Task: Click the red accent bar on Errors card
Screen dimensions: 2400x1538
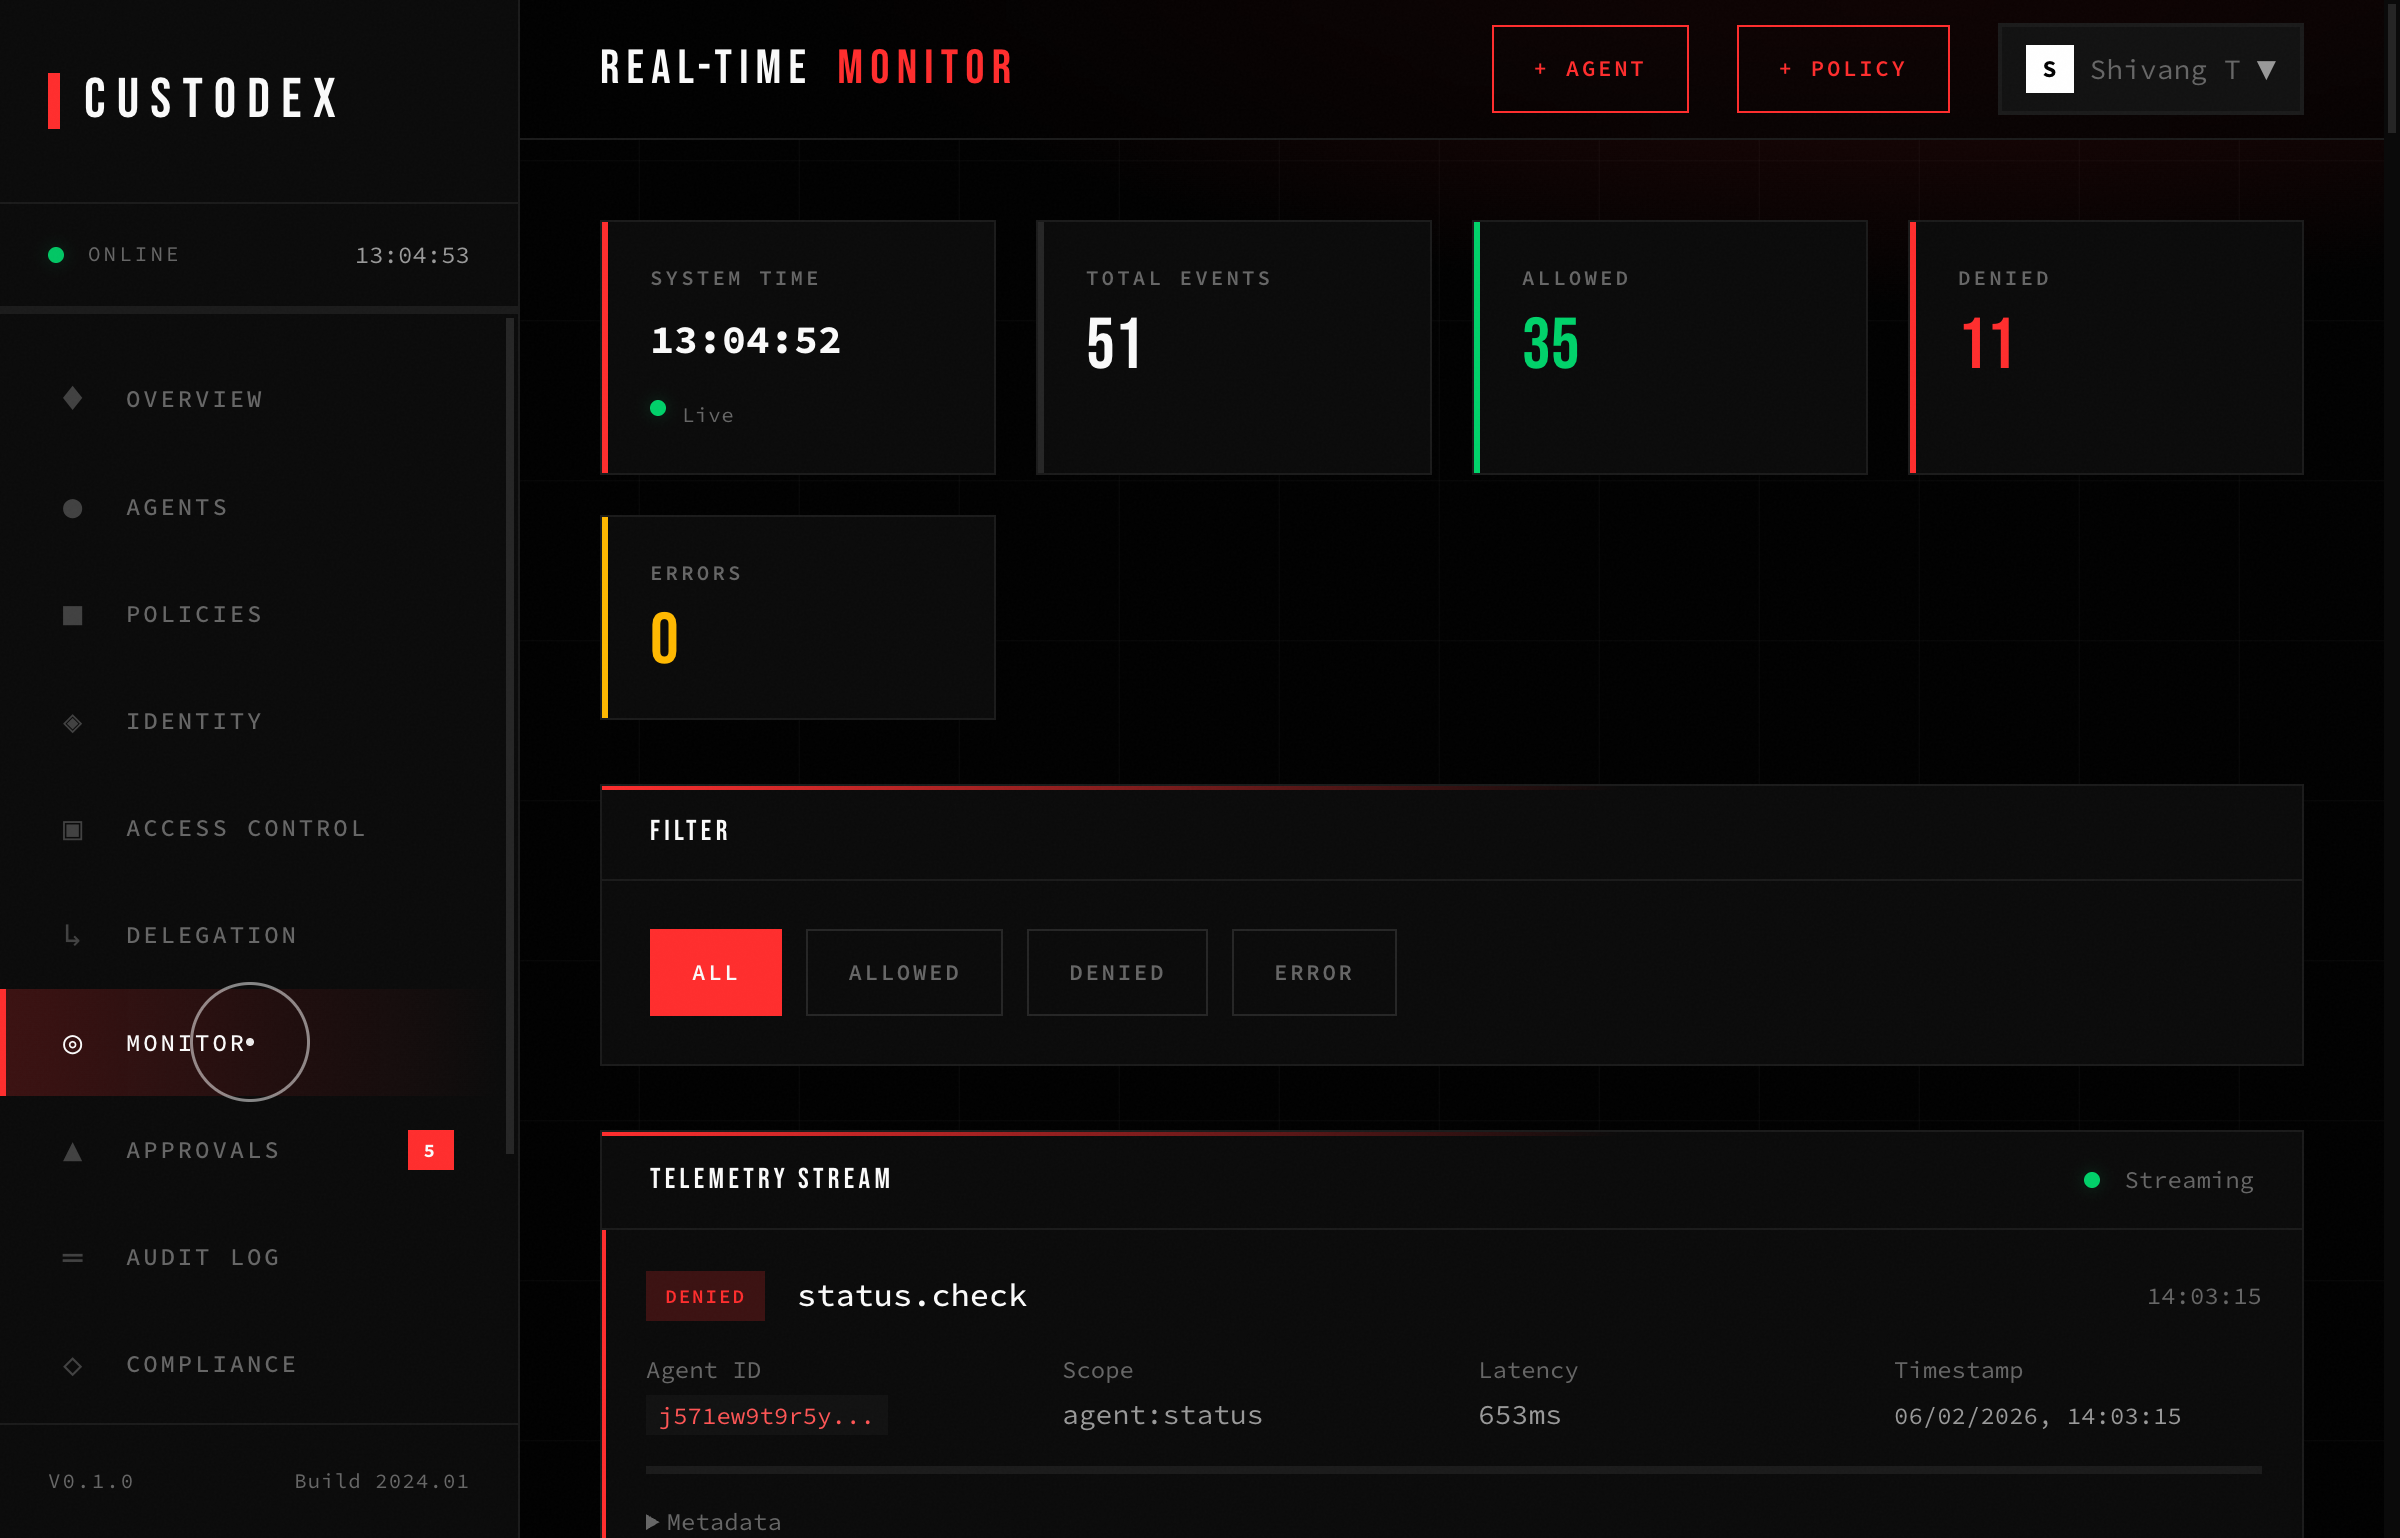Action: (605, 617)
